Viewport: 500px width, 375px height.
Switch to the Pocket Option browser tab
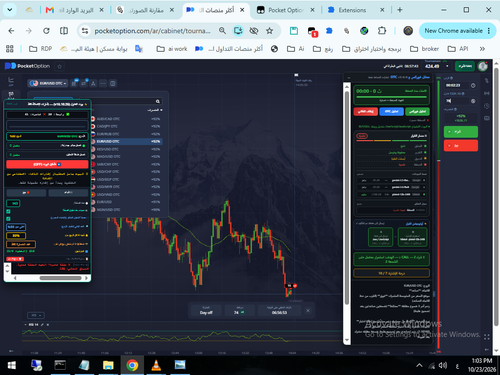click(x=286, y=10)
